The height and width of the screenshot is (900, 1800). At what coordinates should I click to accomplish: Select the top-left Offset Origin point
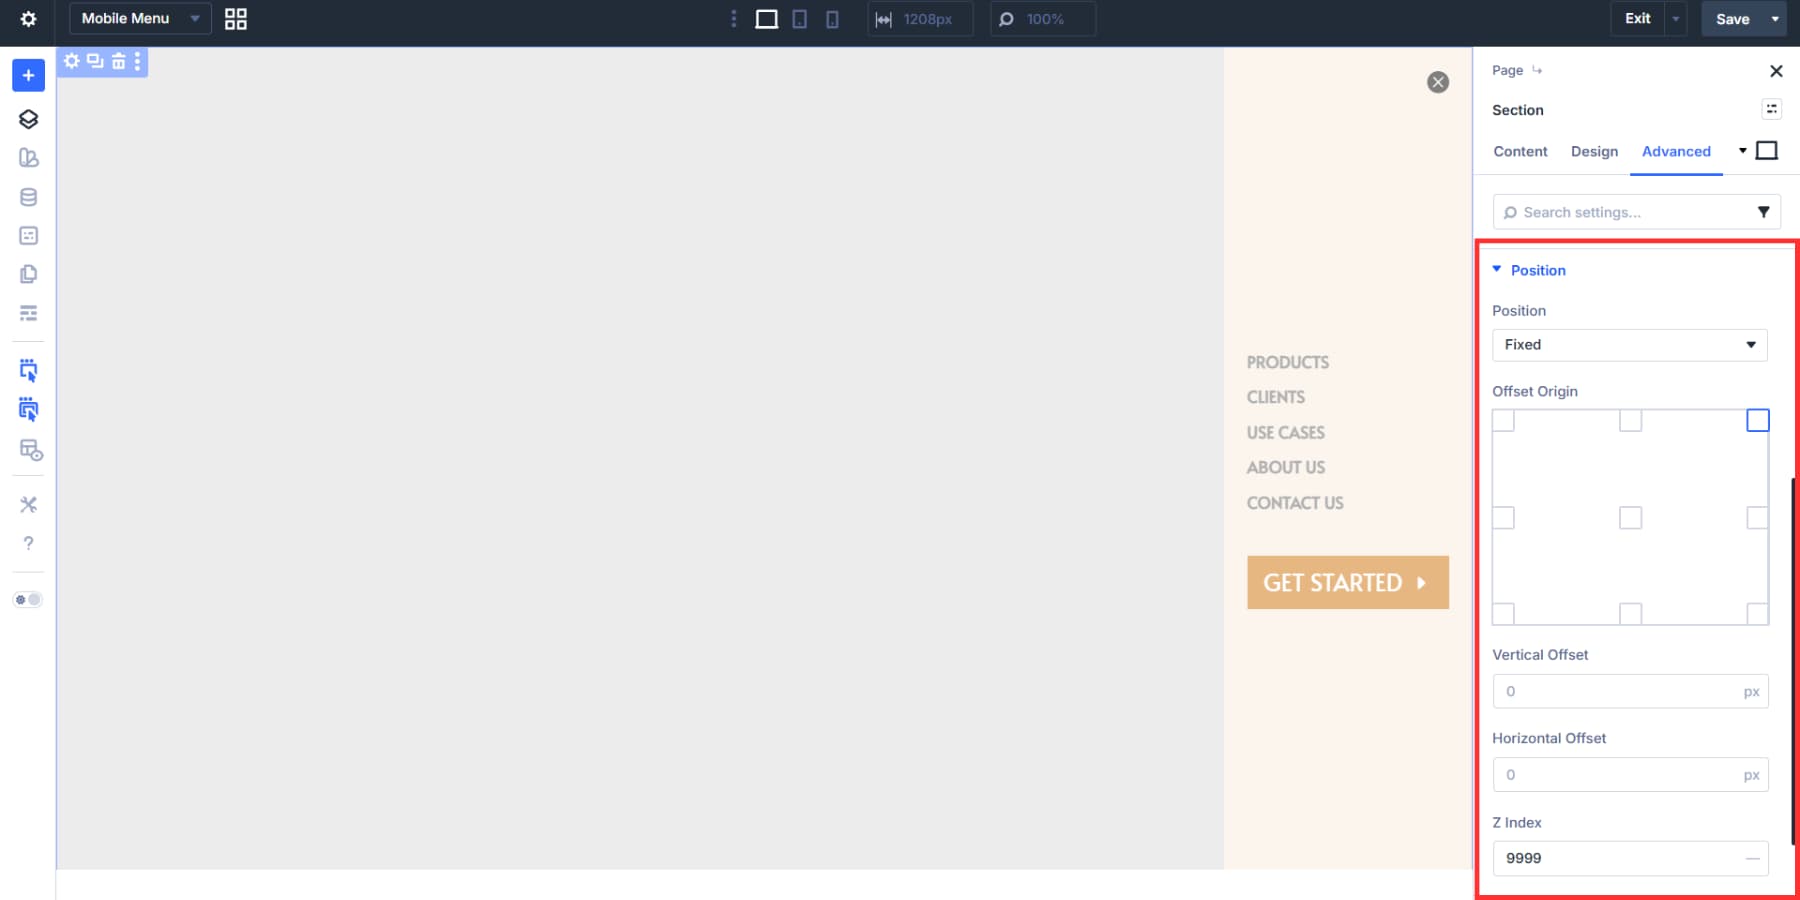click(1504, 420)
